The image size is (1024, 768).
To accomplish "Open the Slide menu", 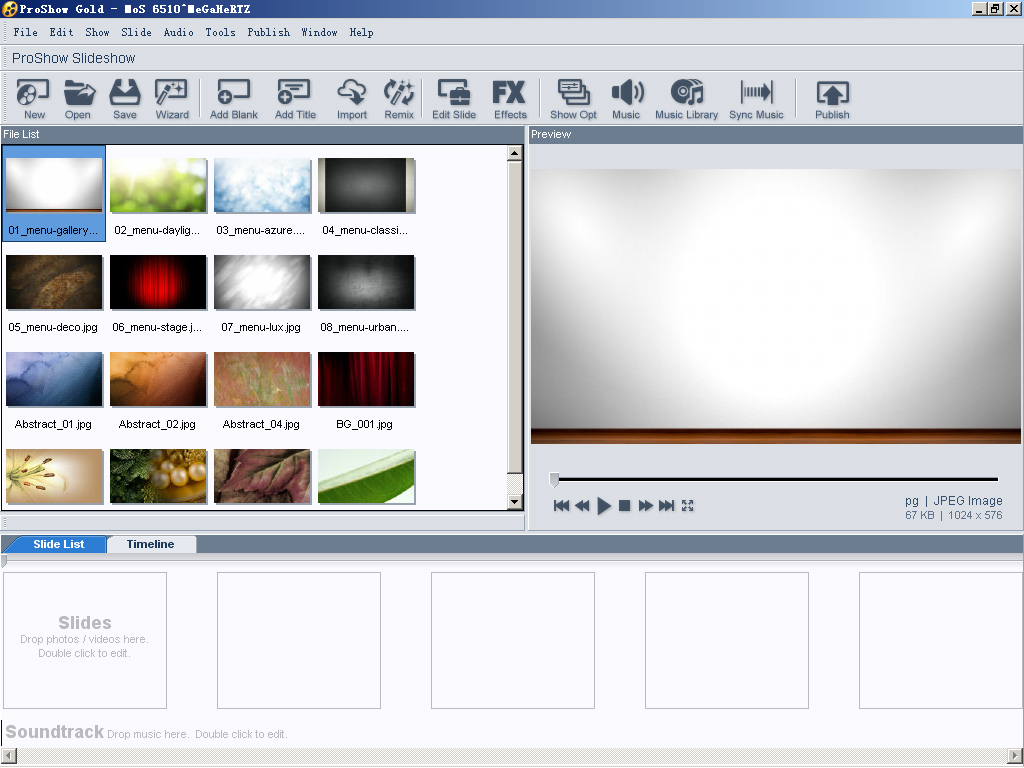I will [x=136, y=32].
